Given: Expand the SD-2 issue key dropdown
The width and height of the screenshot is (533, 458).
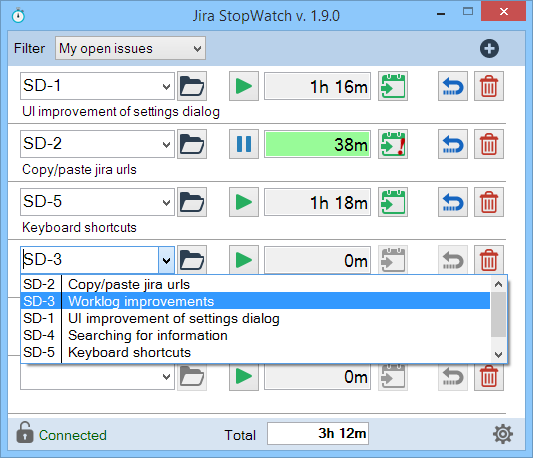Looking at the screenshot, I should click(x=166, y=145).
